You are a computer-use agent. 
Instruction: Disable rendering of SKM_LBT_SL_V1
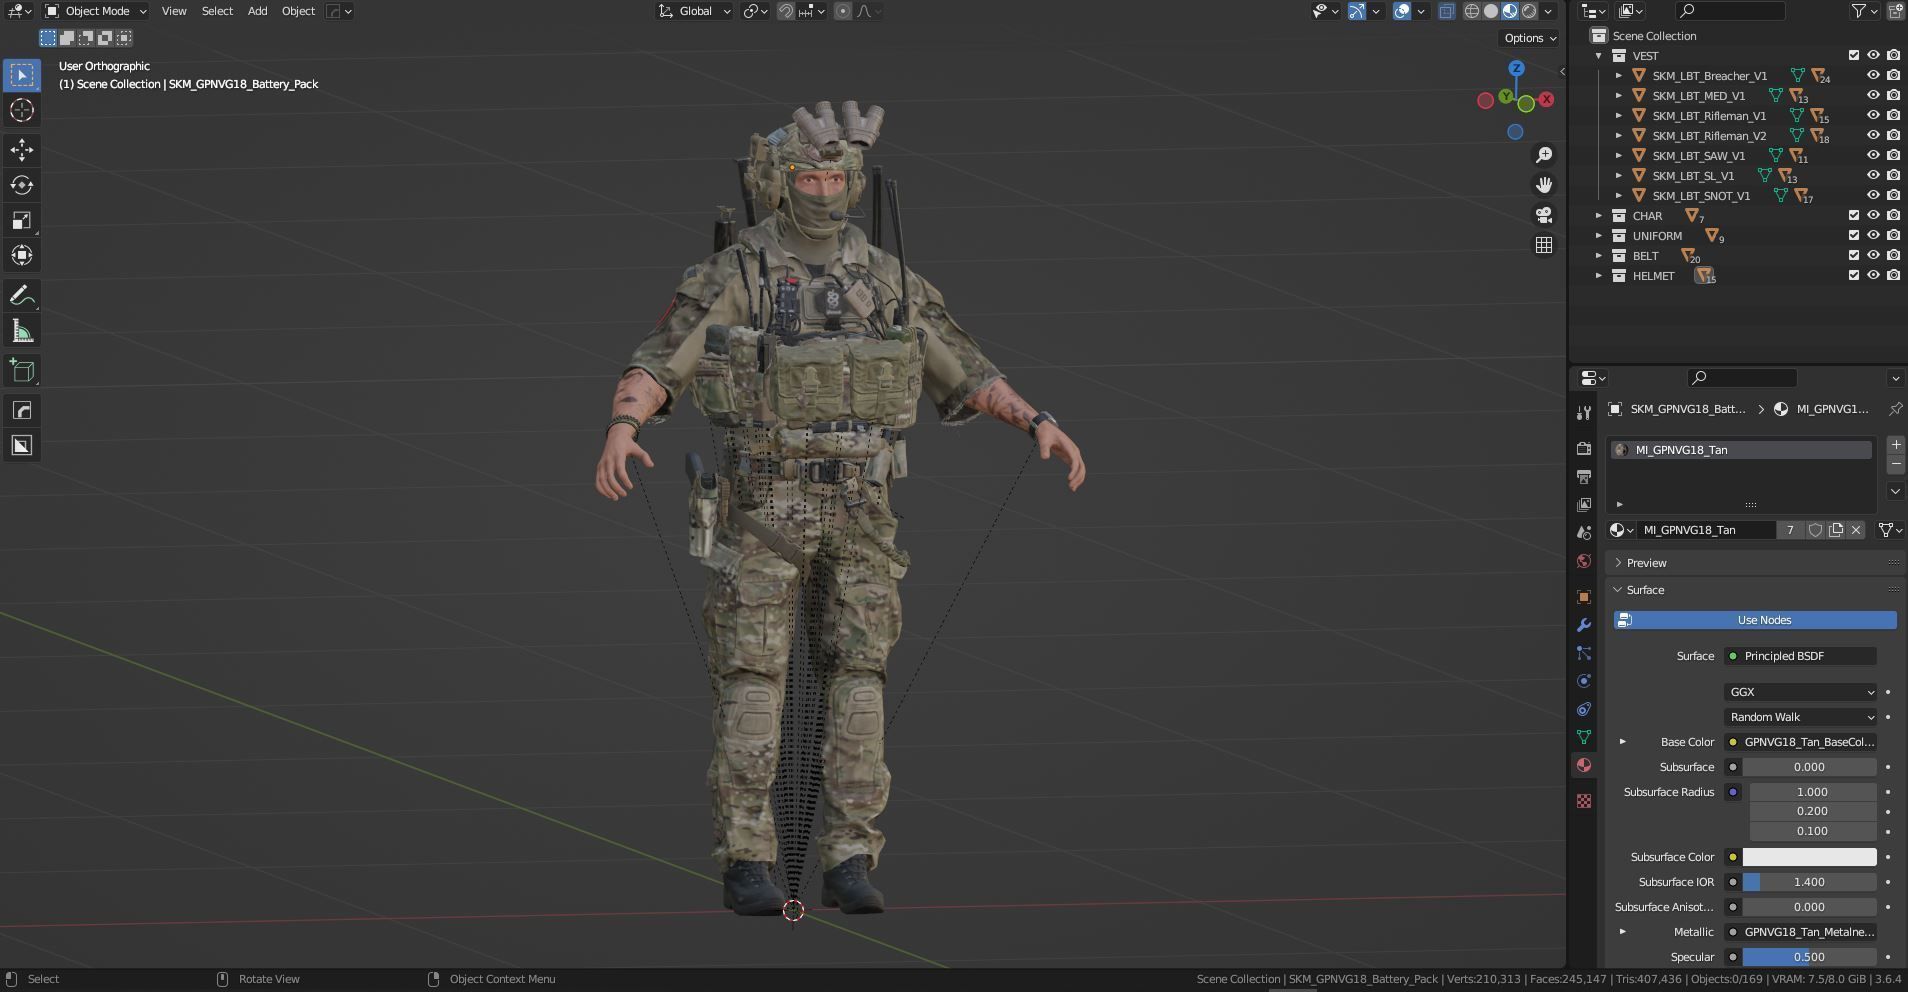coord(1893,175)
